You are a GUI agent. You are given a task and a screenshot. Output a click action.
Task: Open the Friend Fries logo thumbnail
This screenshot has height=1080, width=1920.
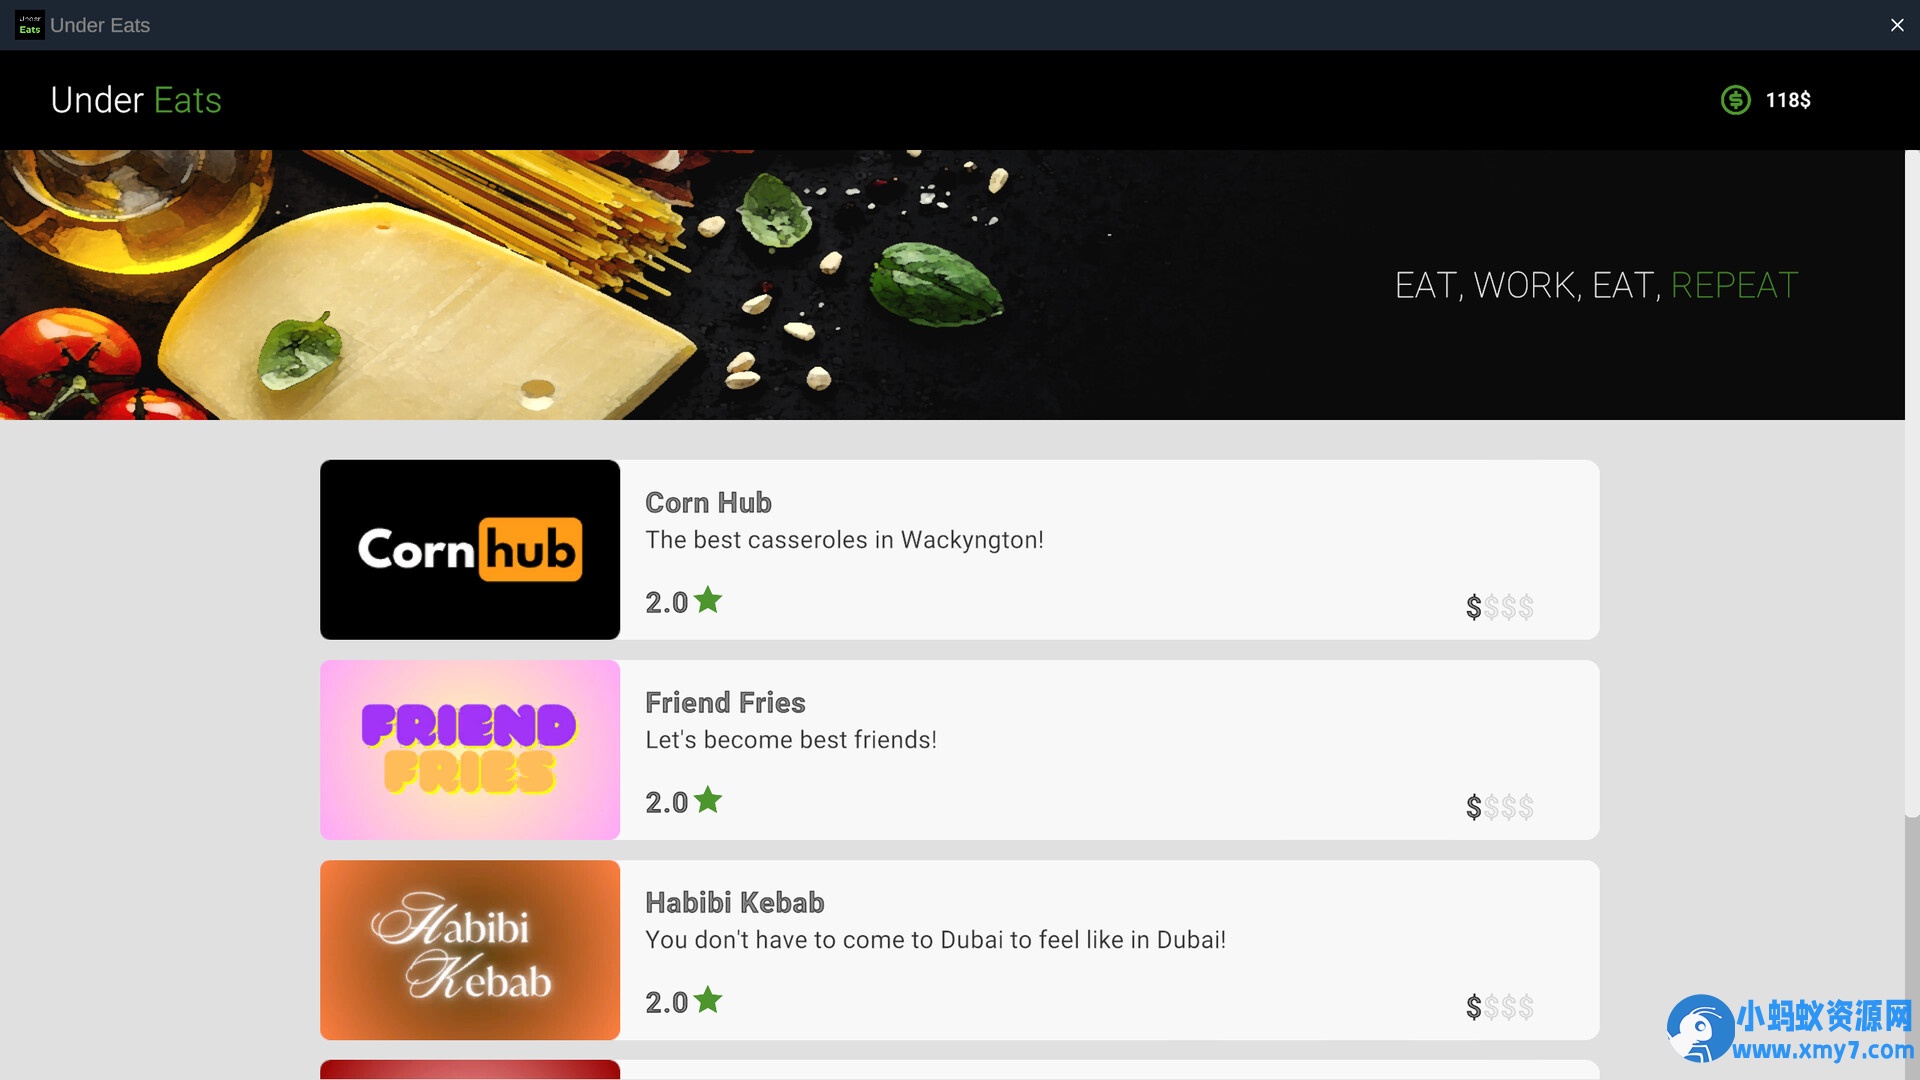click(470, 750)
